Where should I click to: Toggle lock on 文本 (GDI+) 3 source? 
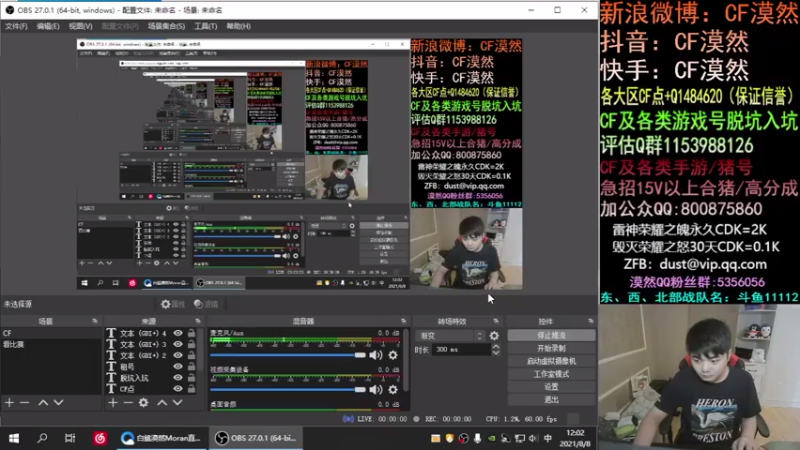tap(191, 344)
